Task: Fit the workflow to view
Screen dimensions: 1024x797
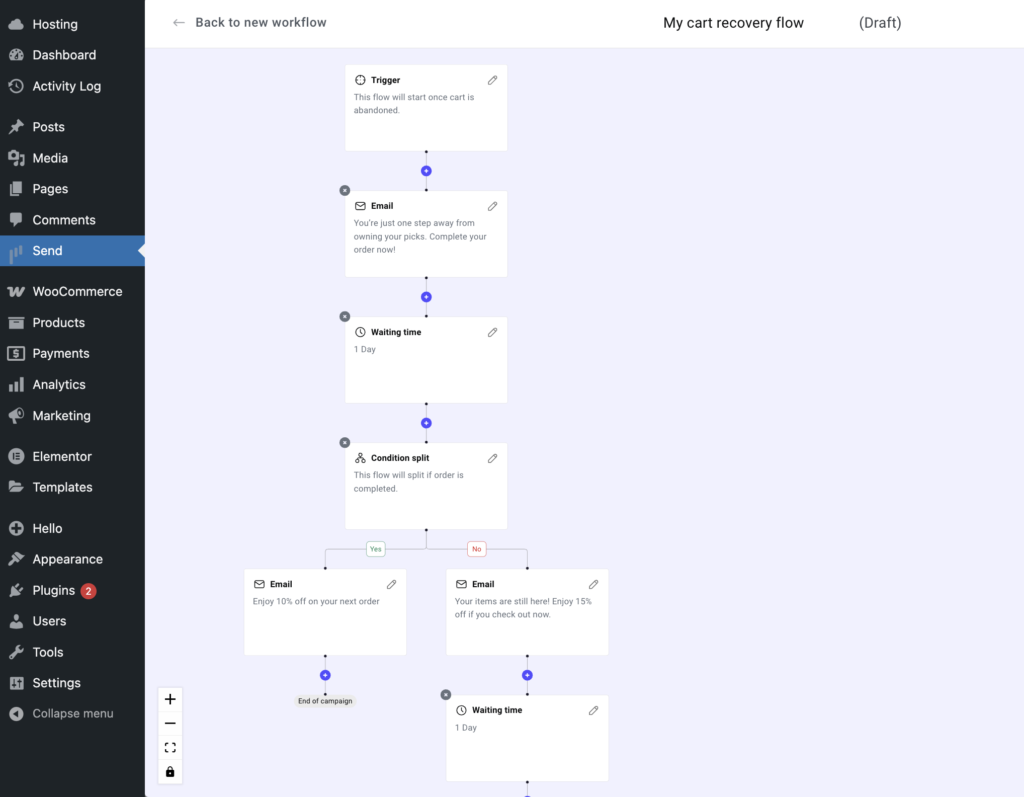Action: click(x=170, y=747)
